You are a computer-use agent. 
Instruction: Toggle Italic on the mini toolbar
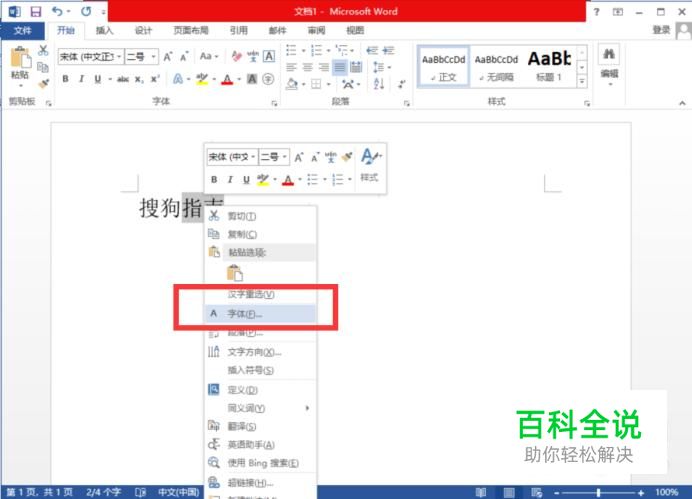[x=230, y=180]
